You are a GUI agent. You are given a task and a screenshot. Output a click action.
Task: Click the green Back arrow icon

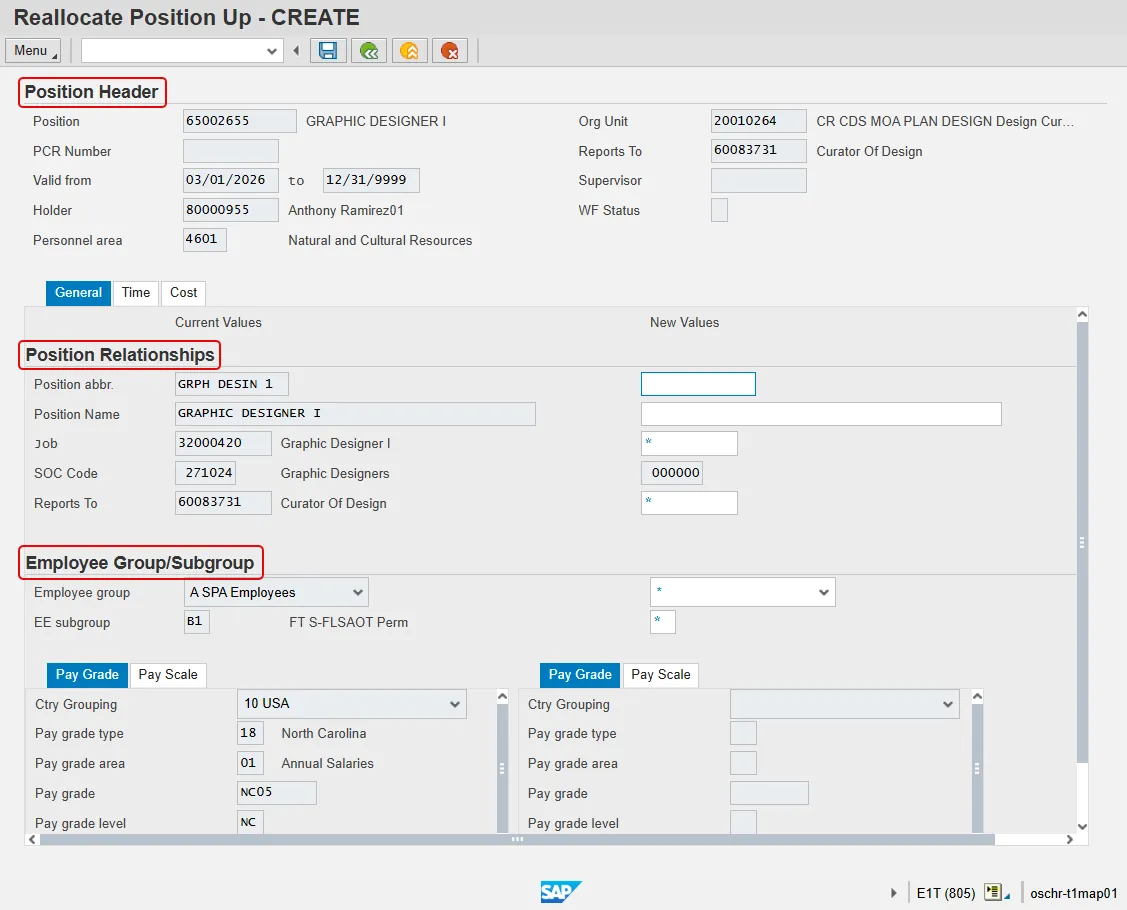369,51
